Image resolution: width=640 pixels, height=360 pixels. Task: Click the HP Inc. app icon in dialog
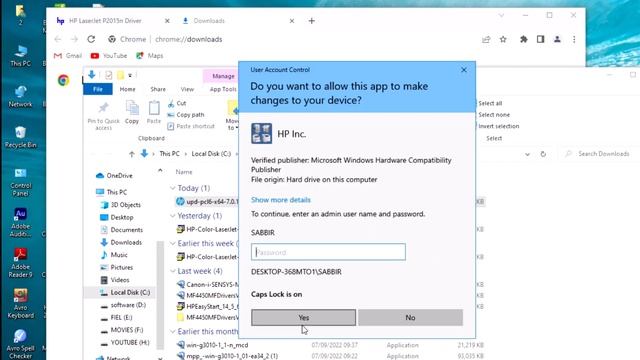tap(262, 133)
